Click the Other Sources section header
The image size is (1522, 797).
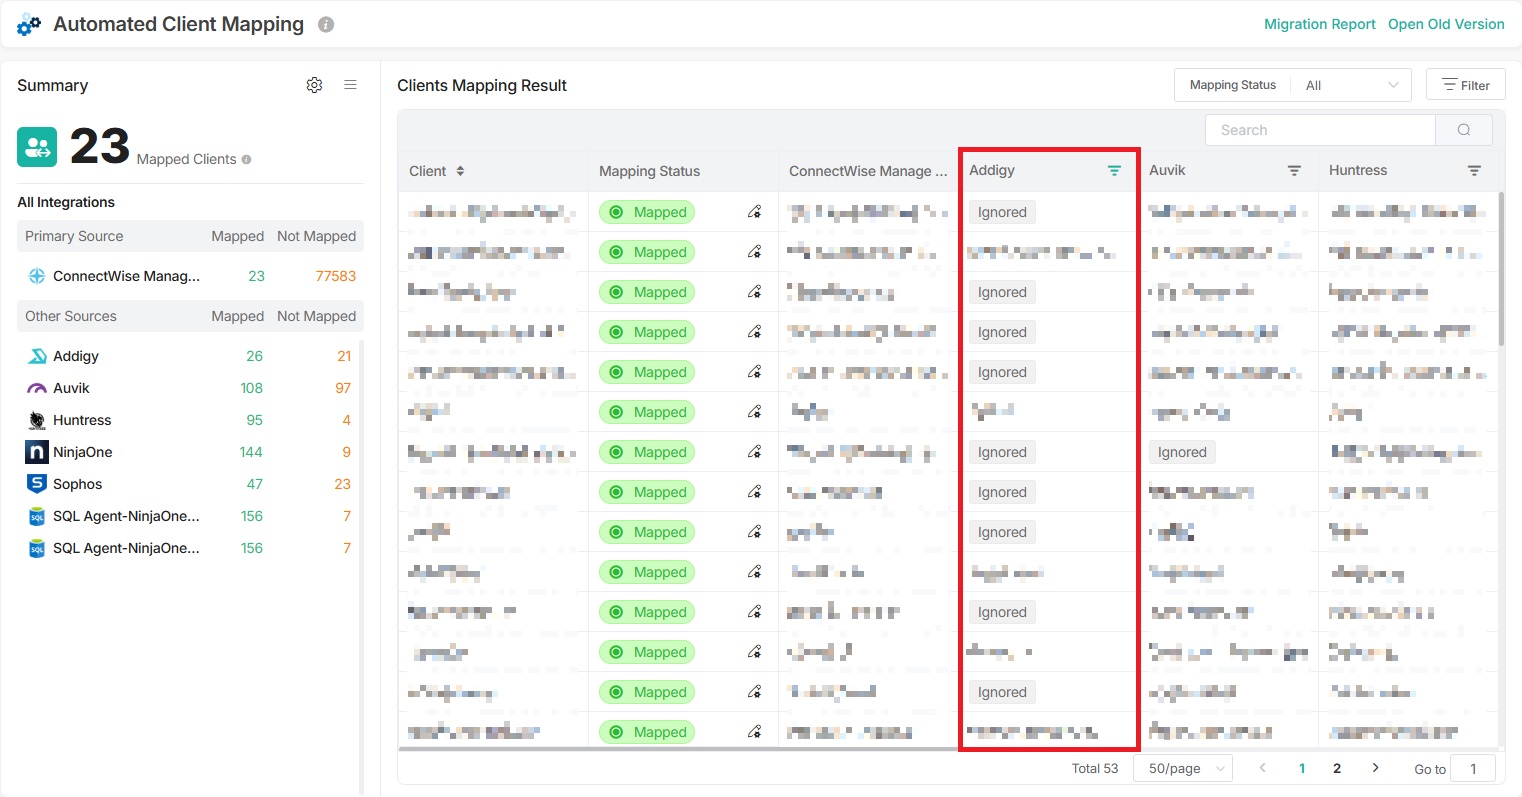point(190,316)
